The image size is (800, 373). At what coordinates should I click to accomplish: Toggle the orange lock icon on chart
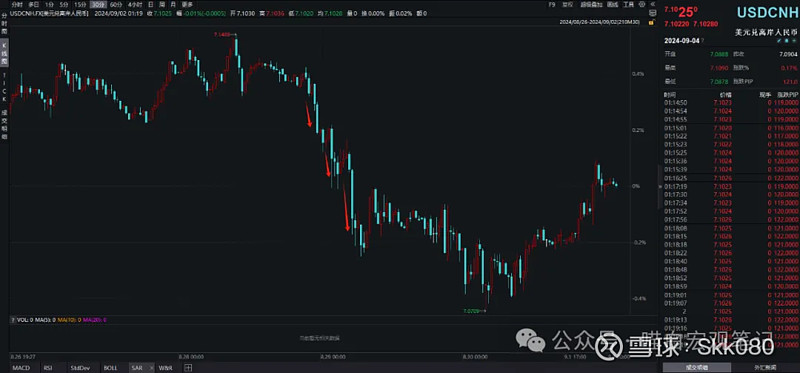[652, 22]
